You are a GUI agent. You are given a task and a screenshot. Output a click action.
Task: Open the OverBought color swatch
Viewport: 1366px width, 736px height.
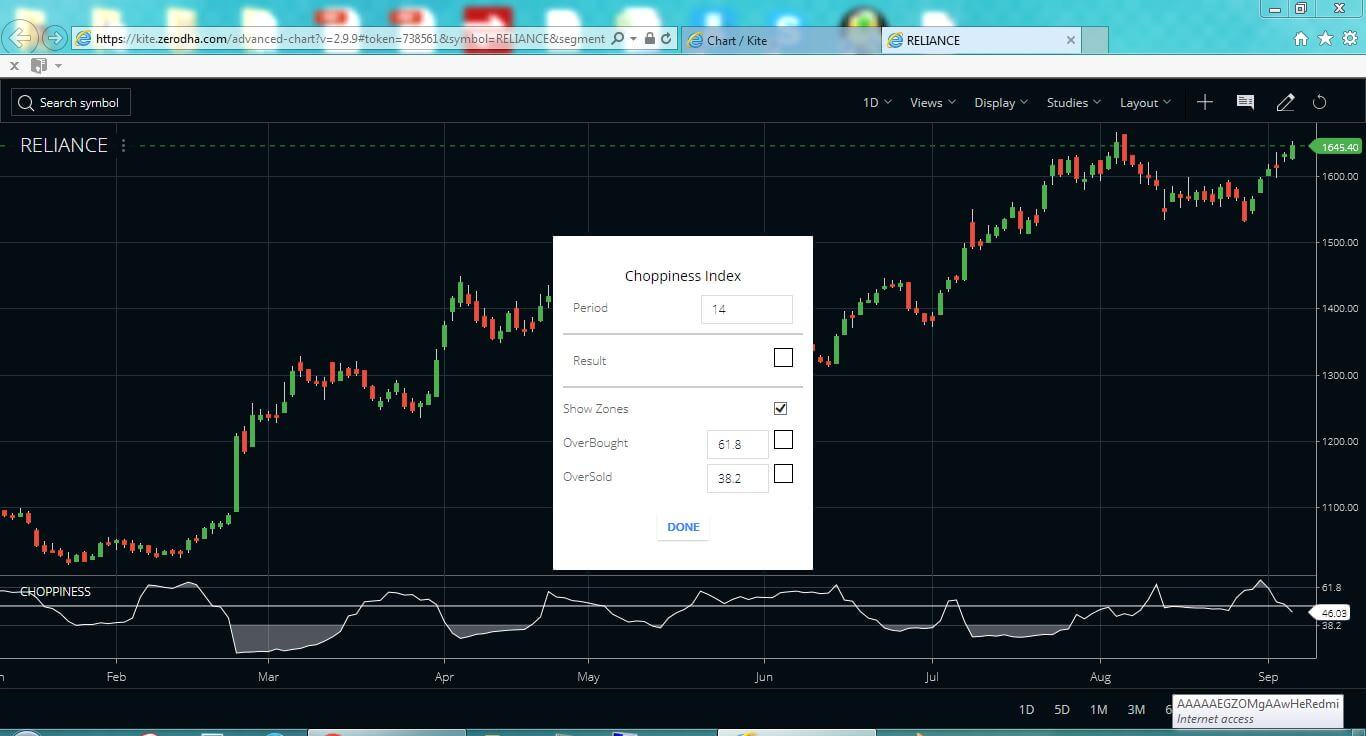coord(783,440)
